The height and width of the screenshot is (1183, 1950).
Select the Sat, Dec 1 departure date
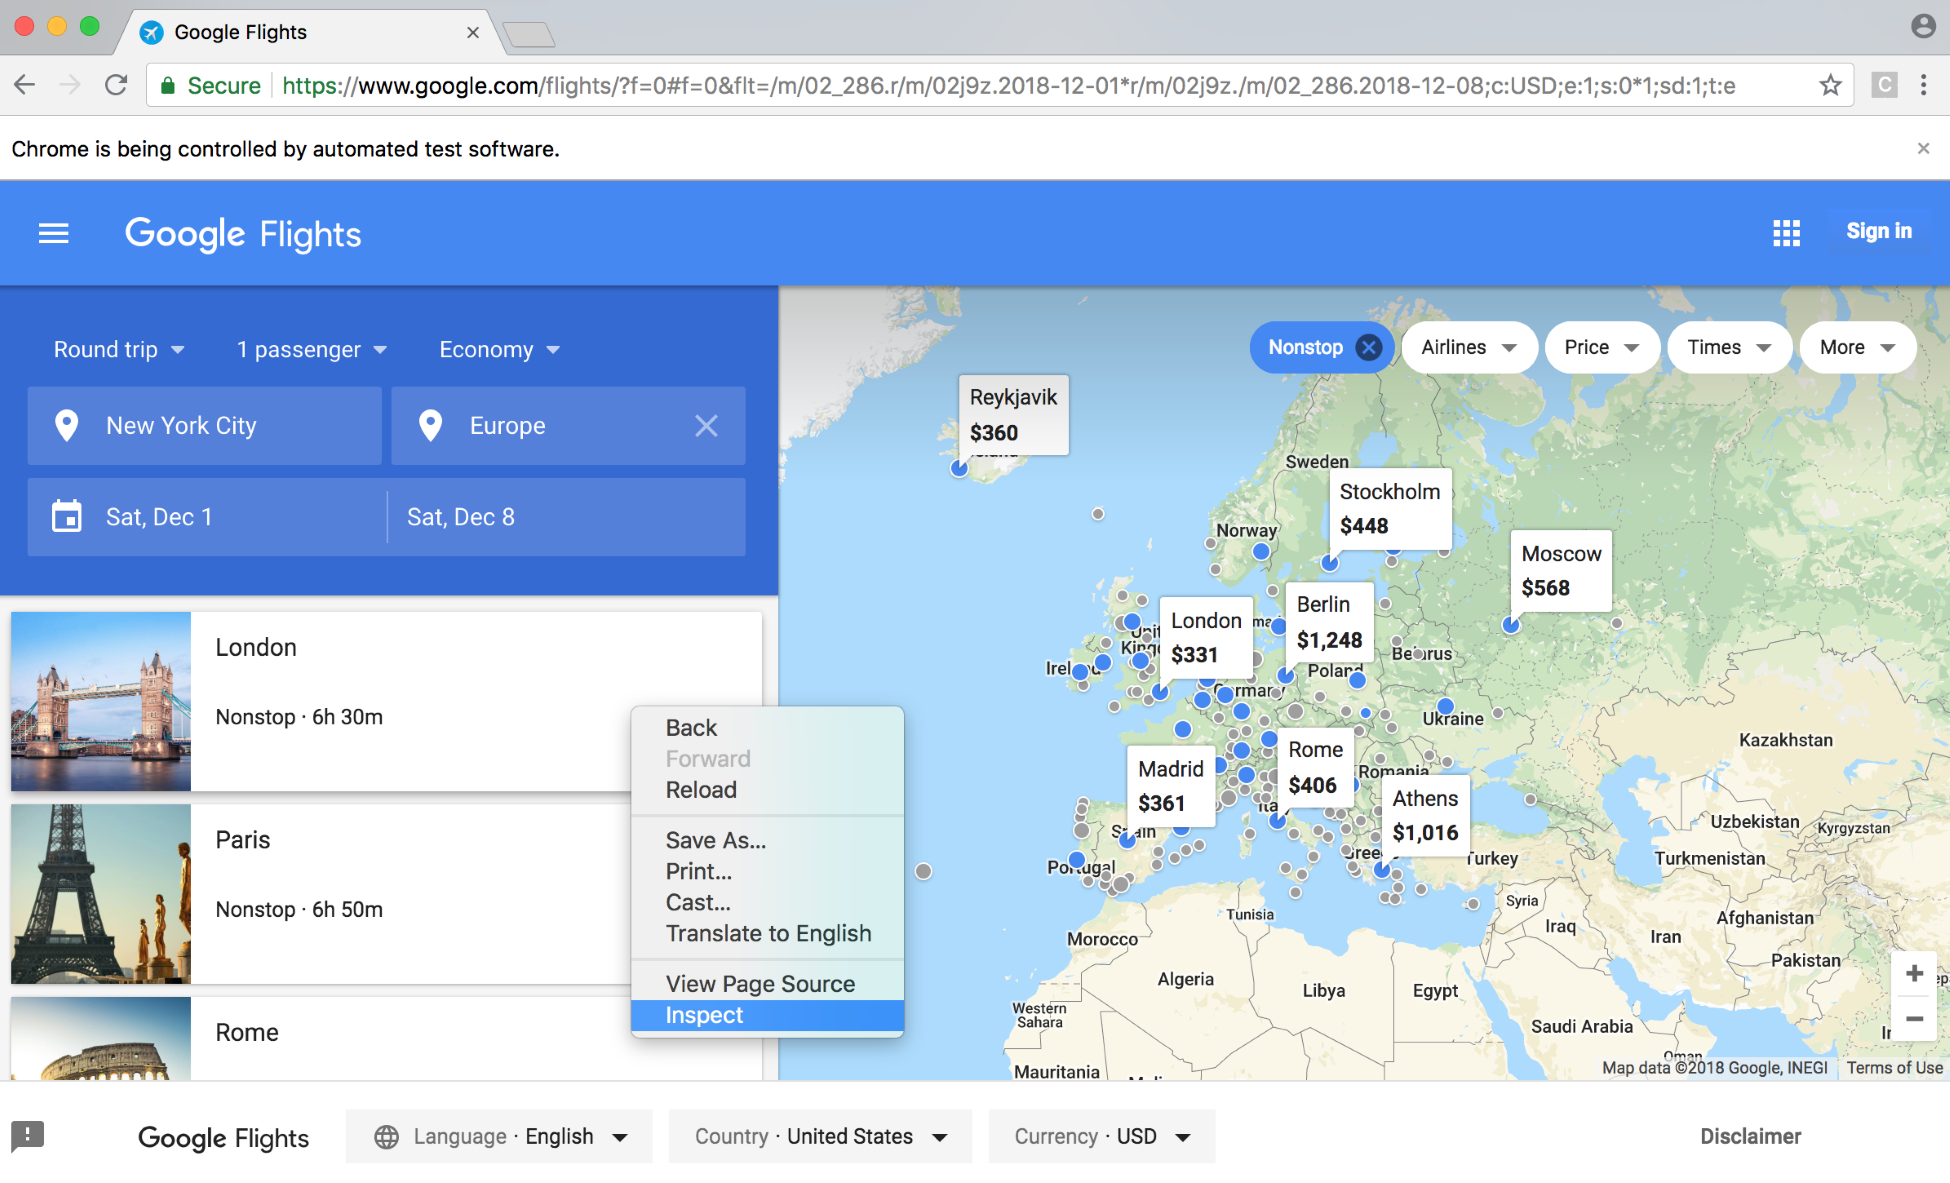point(207,517)
